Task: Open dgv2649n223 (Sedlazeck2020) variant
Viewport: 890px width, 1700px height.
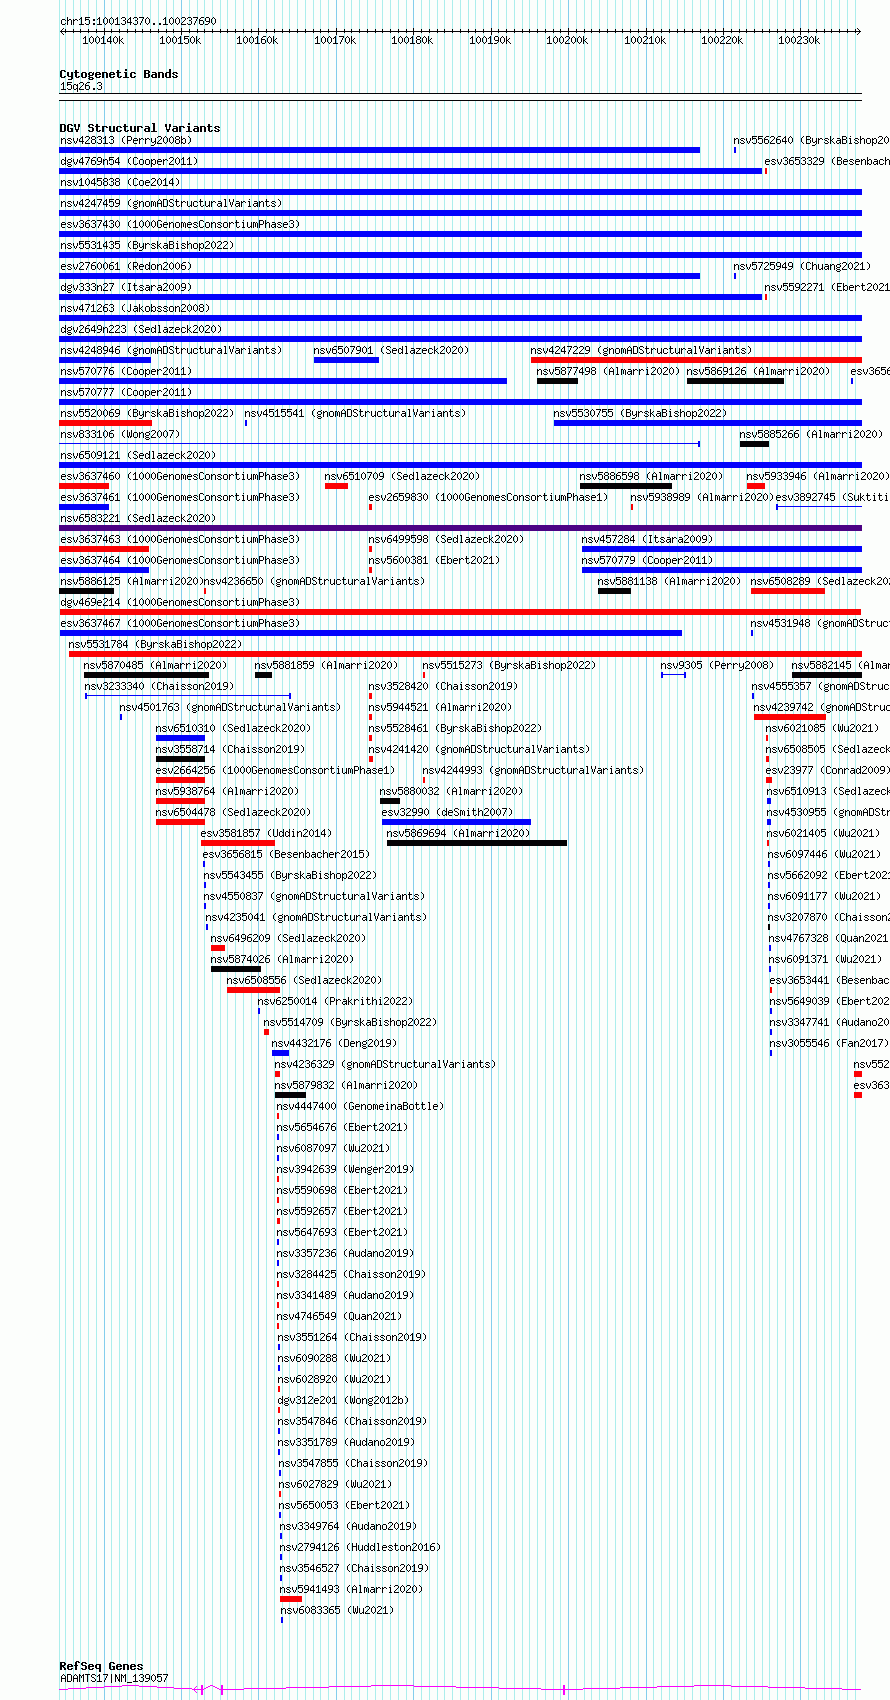Action: coord(141,330)
